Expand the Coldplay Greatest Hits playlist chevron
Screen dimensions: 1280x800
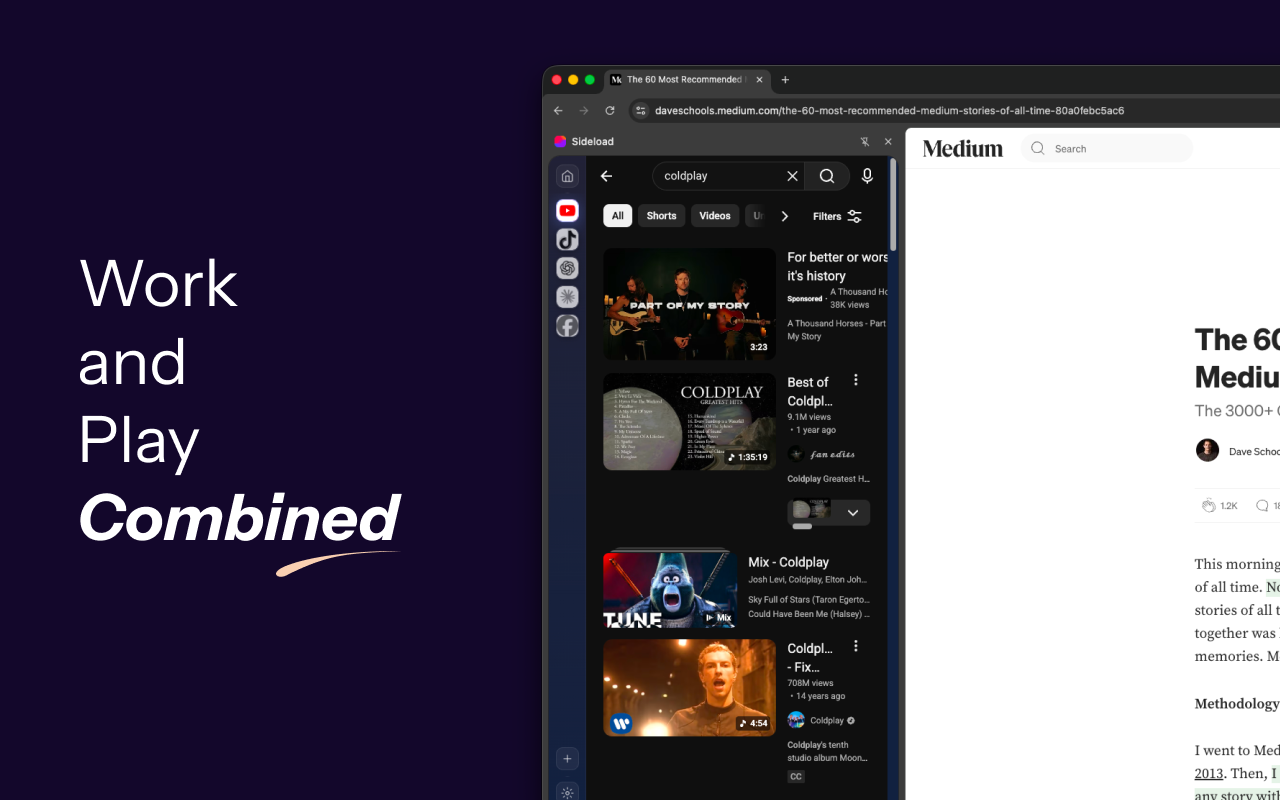852,512
